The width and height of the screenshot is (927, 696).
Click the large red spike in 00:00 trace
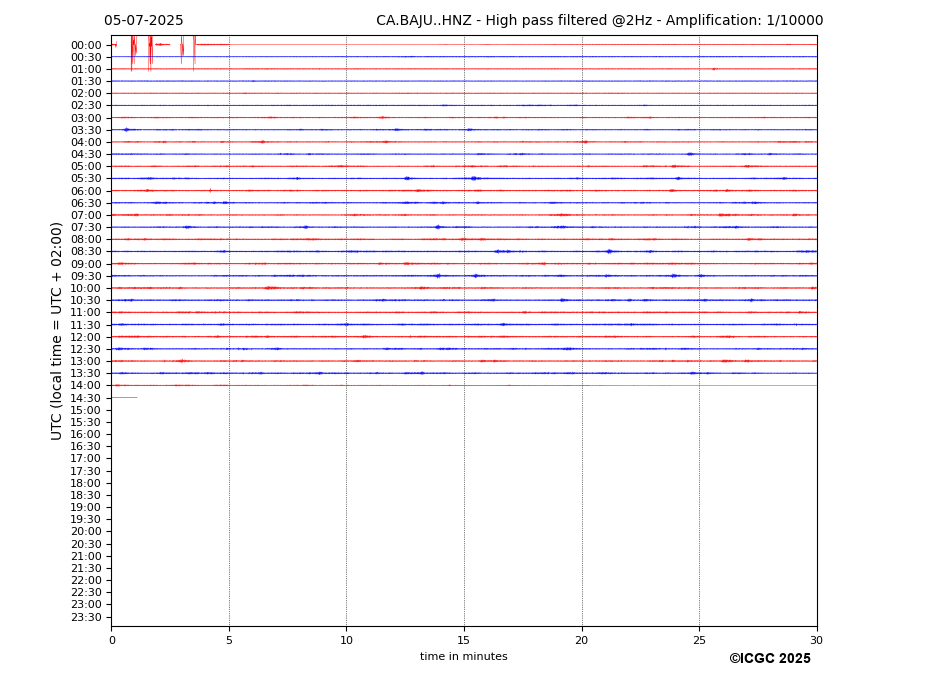[x=133, y=53]
